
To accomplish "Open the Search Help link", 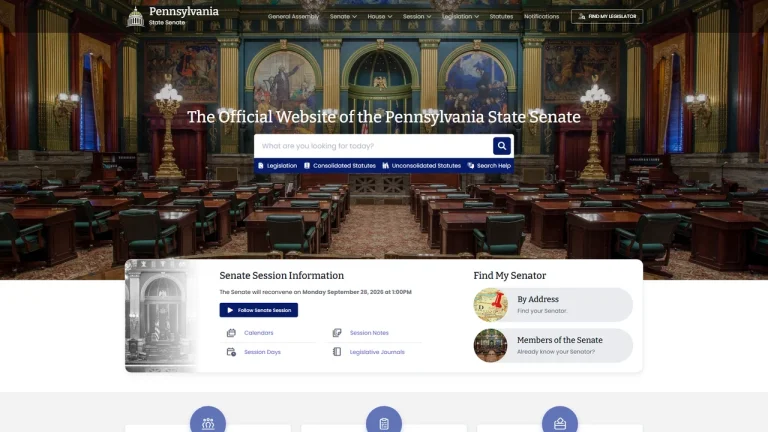I will coord(489,166).
